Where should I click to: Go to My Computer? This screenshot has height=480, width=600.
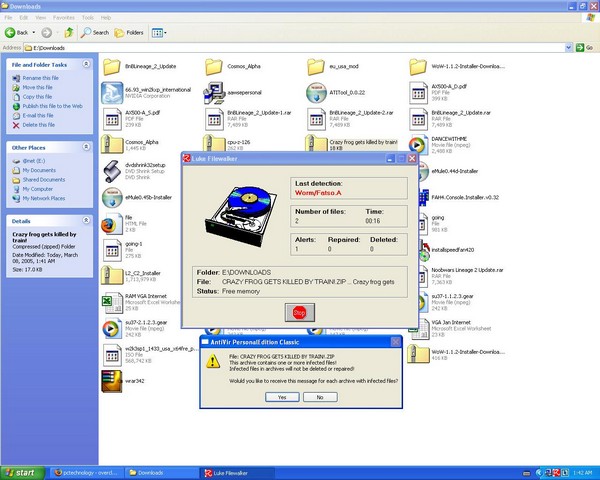tap(38, 189)
